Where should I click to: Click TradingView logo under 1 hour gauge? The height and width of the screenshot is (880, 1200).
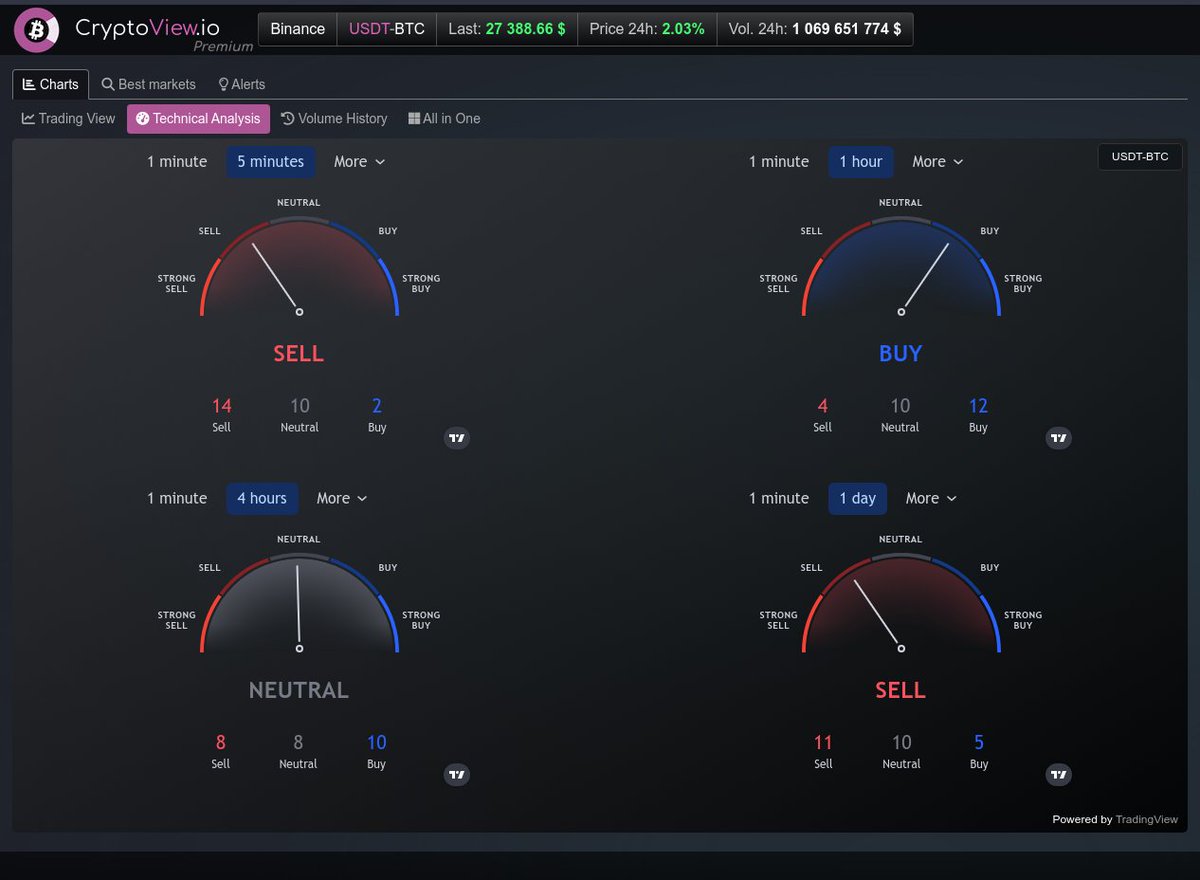1059,438
